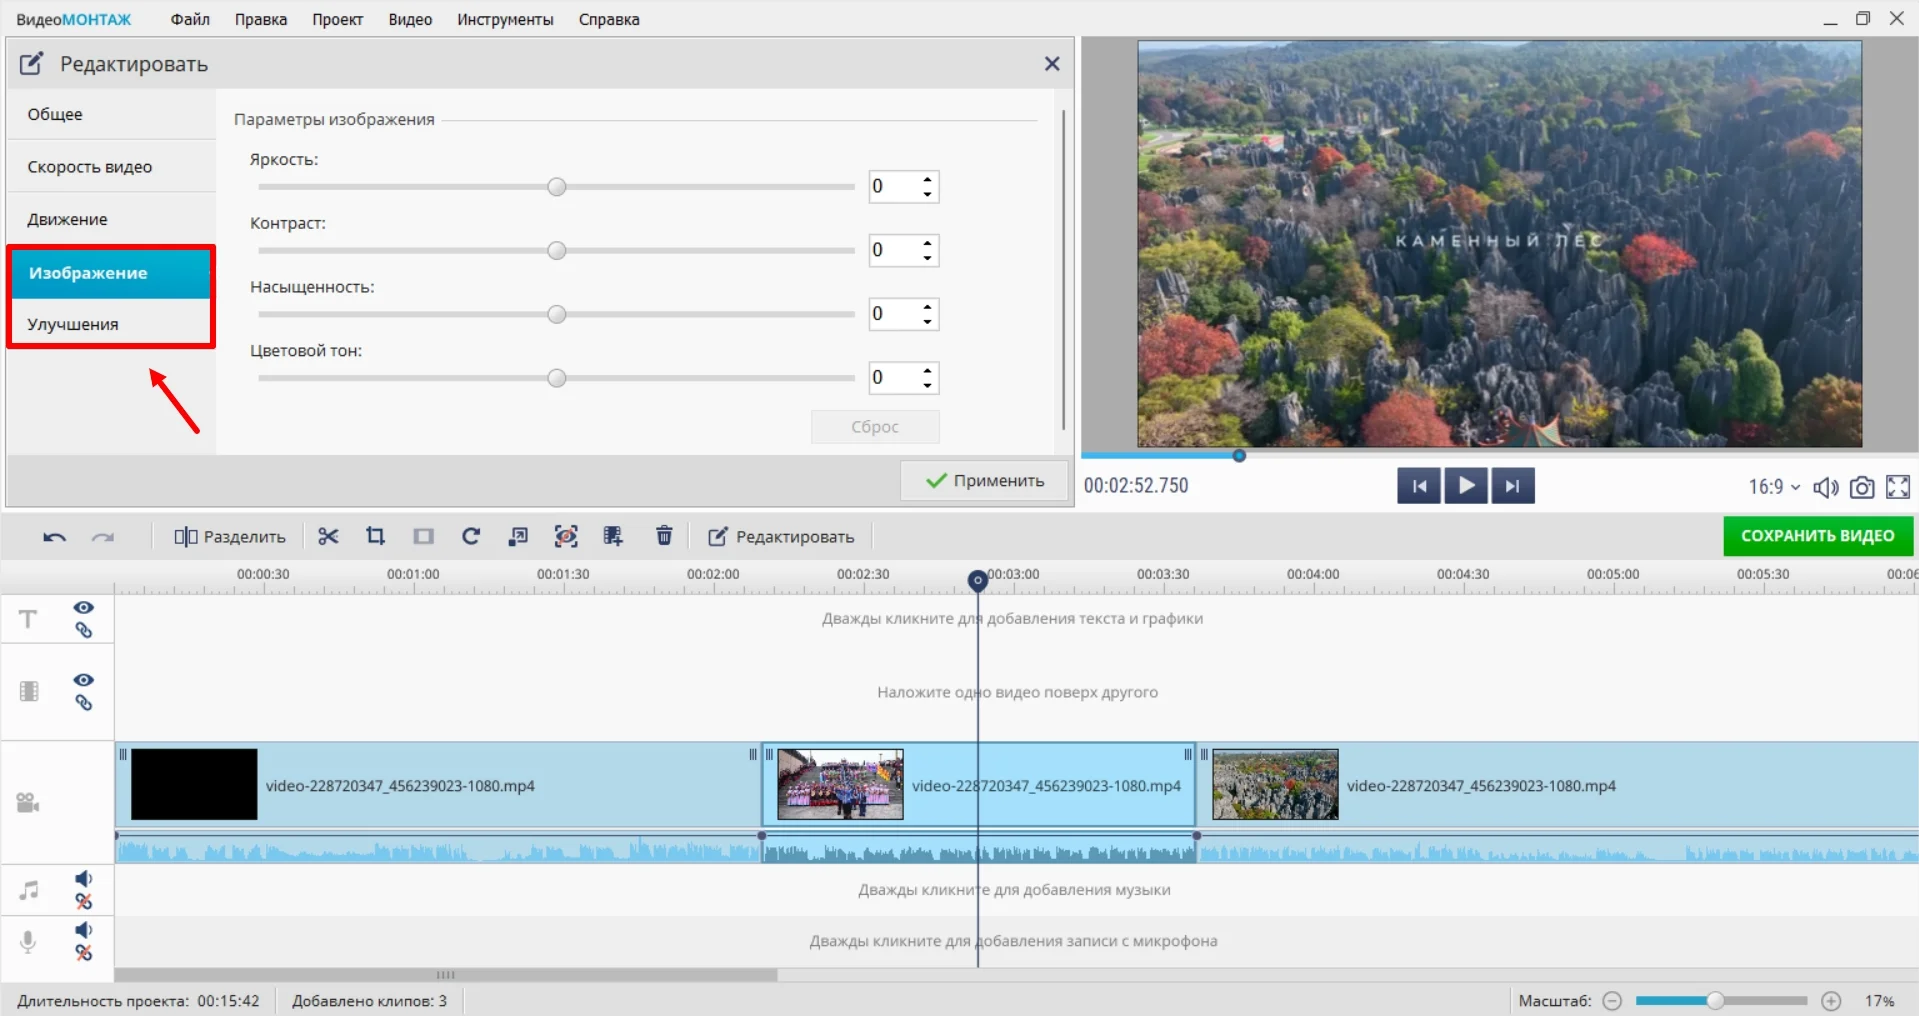Image resolution: width=1919 pixels, height=1016 pixels.
Task: Click the Насыщенность slider handle
Action: tap(557, 315)
